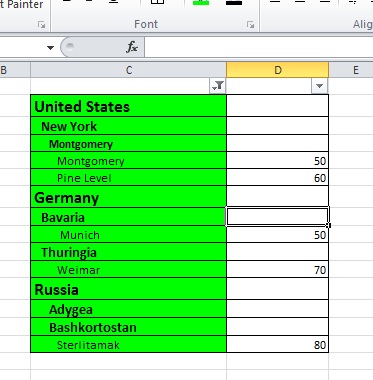Screen dimensions: 373x380
Task: Select the column C header
Action: 129,70
